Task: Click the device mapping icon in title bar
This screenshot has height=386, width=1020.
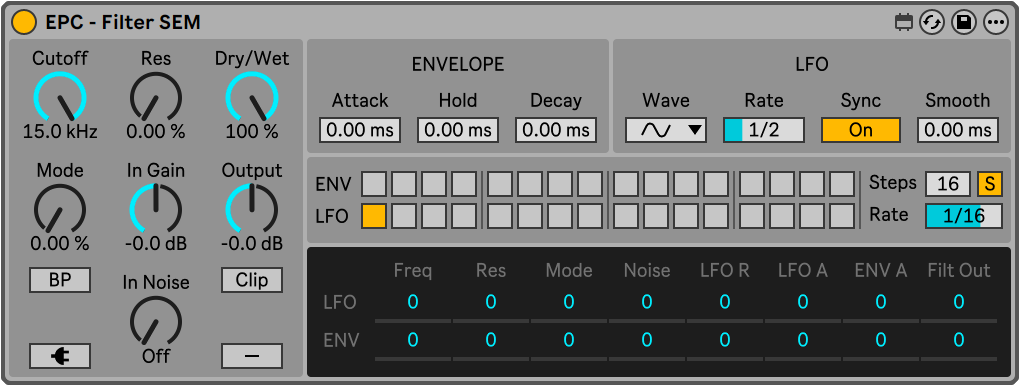Action: (x=904, y=23)
